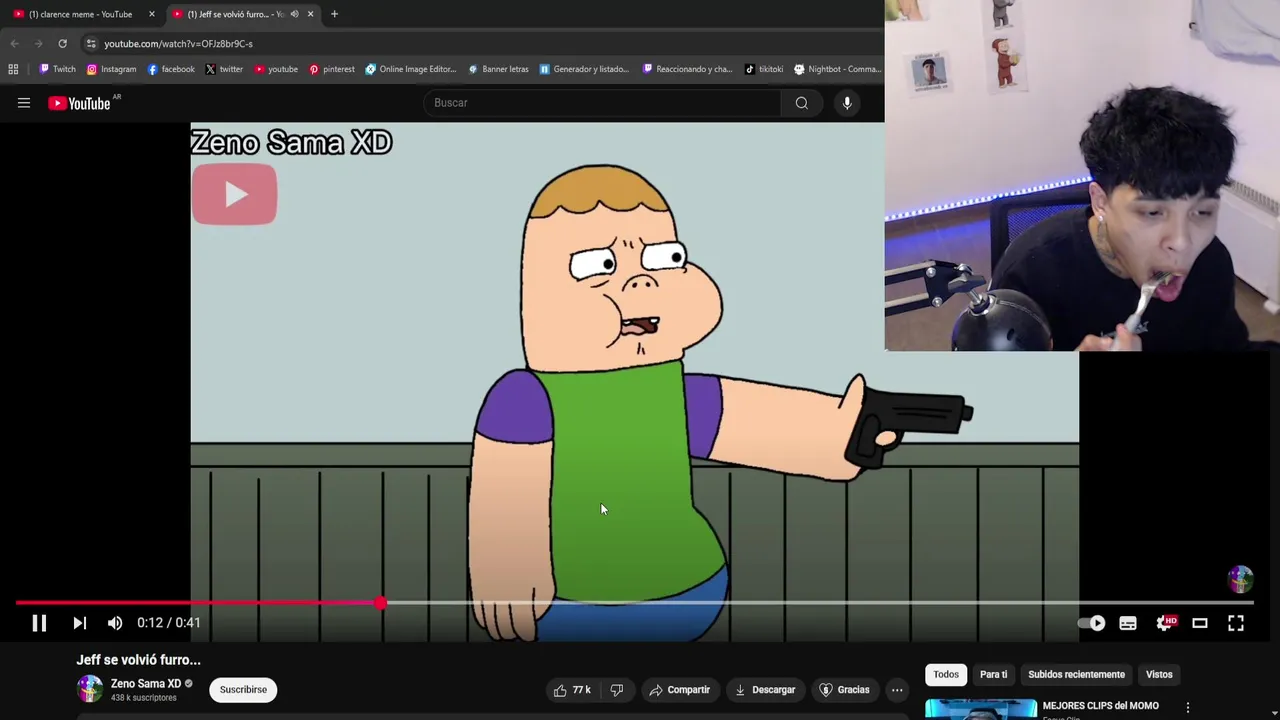Mute the tab audio speaker icon

tap(294, 14)
